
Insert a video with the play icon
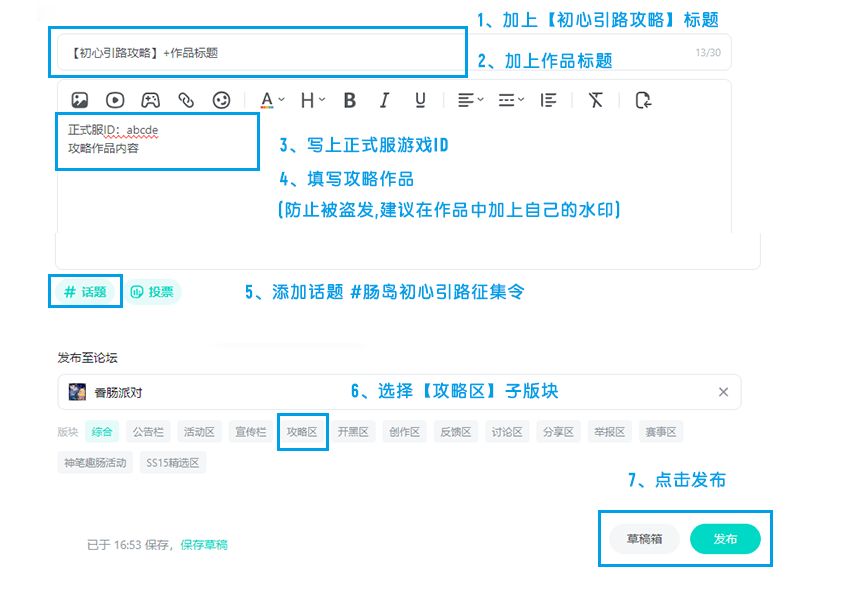point(115,100)
